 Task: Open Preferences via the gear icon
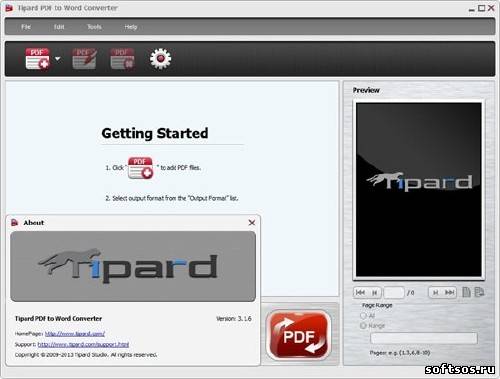click(x=160, y=59)
